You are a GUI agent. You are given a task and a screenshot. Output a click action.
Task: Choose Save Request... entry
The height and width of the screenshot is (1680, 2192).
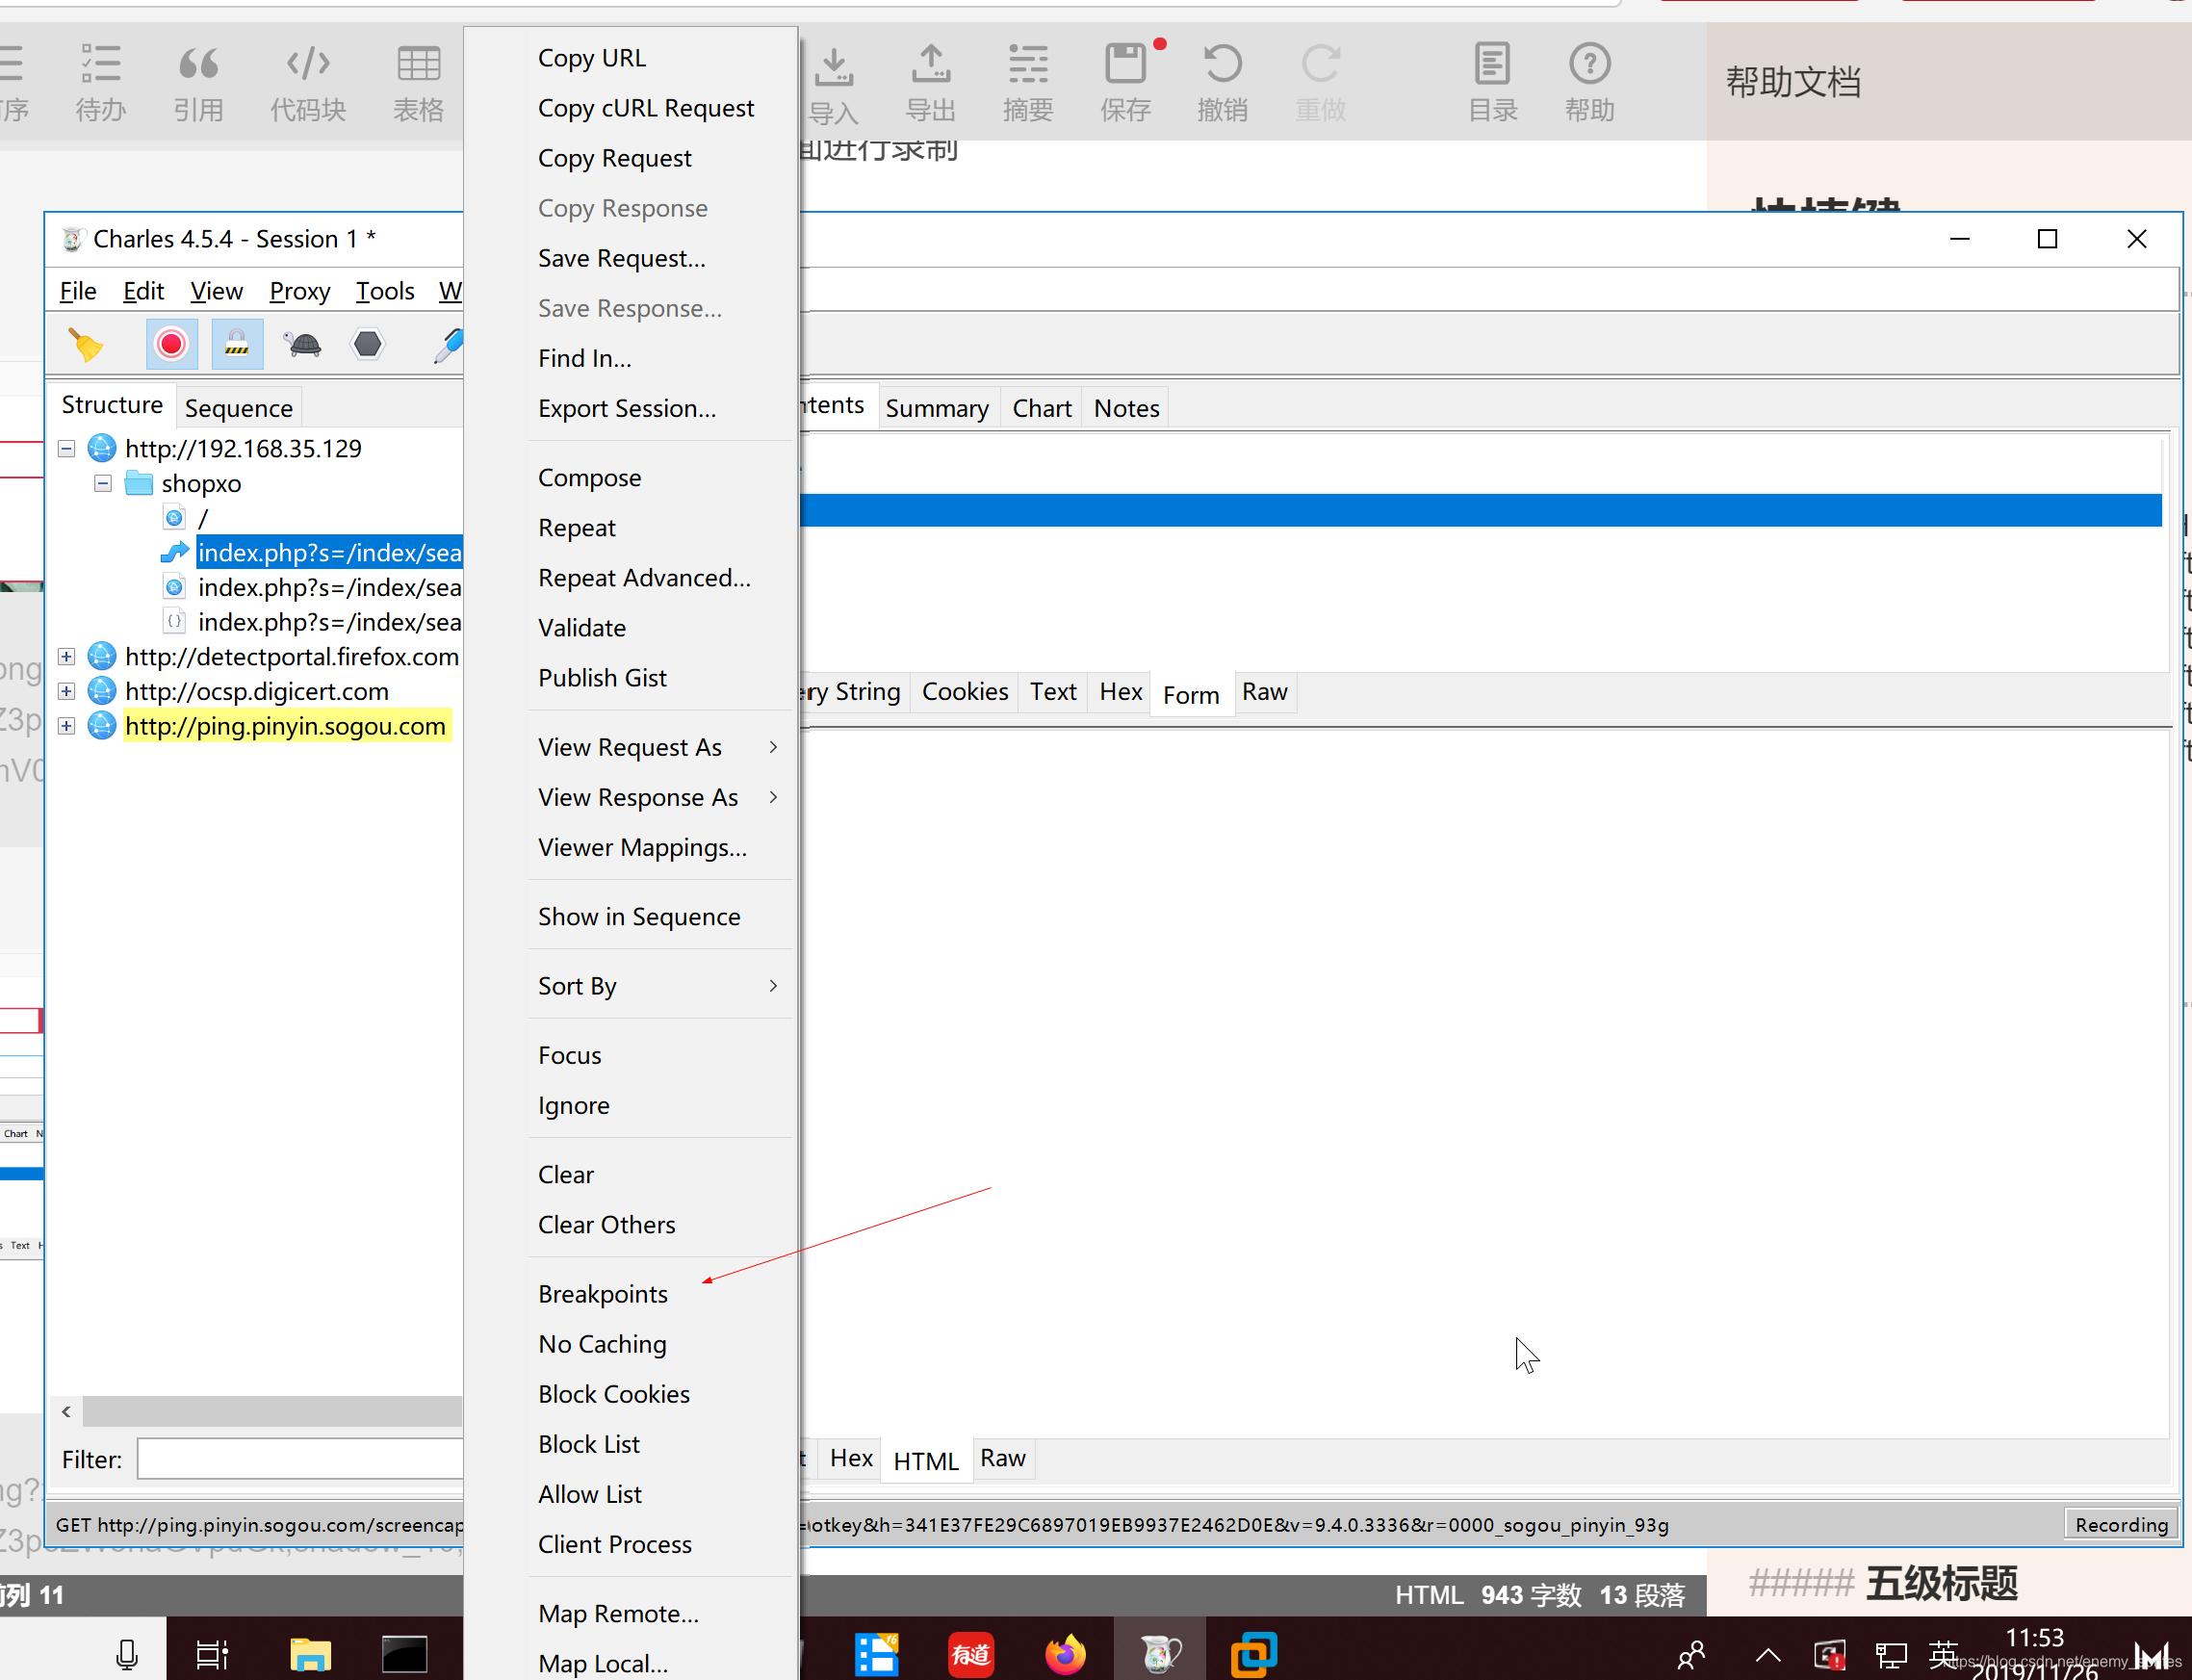[x=621, y=258]
